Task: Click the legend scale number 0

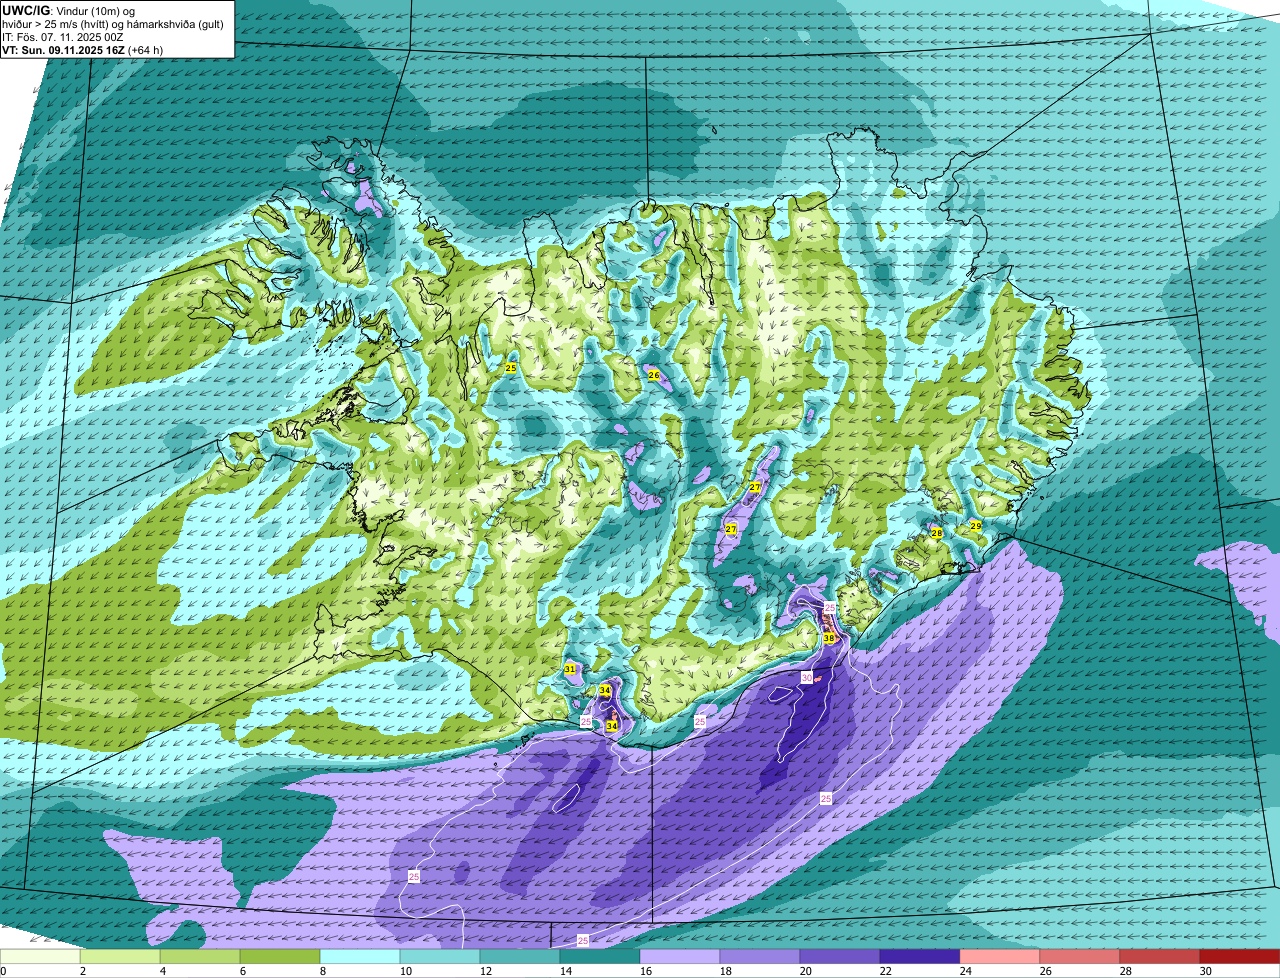Action: [x=3, y=971]
